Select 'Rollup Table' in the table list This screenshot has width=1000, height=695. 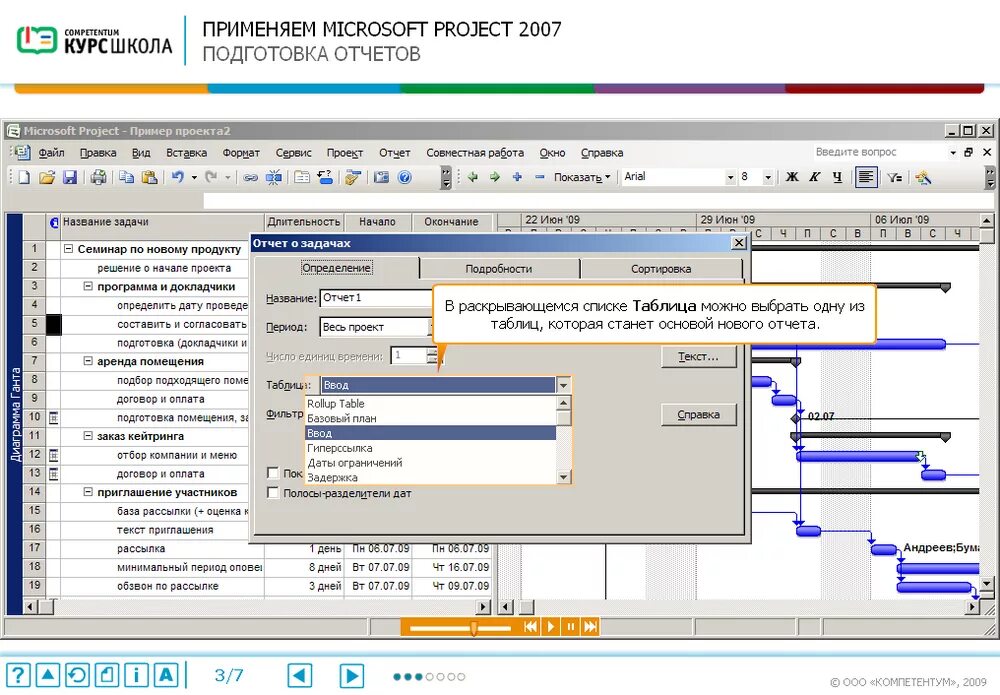[431, 404]
